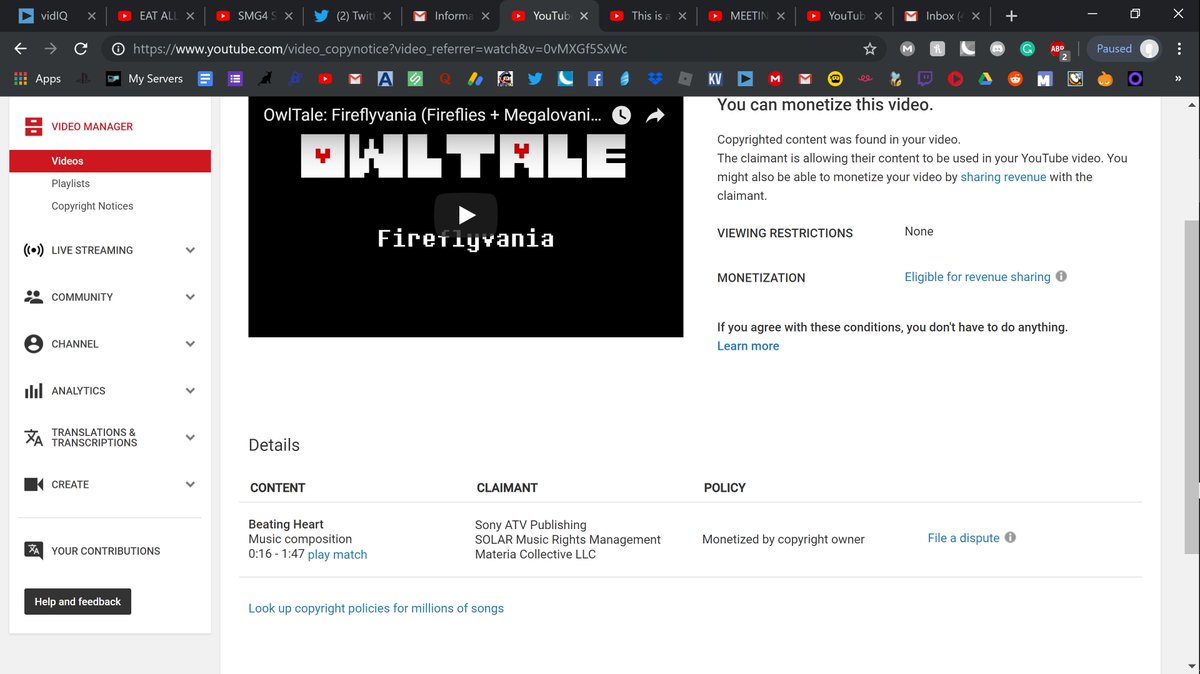Open the PlayStation bookmark icon
Viewport: 1200px width, 674px height.
(x=83, y=78)
